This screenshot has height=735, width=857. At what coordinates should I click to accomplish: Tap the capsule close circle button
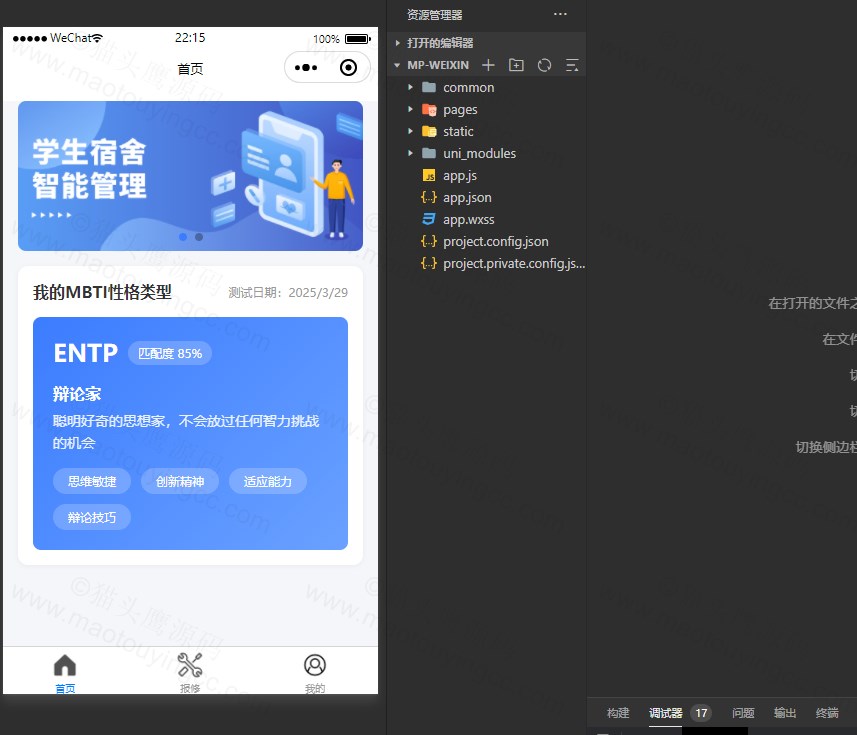coord(348,68)
